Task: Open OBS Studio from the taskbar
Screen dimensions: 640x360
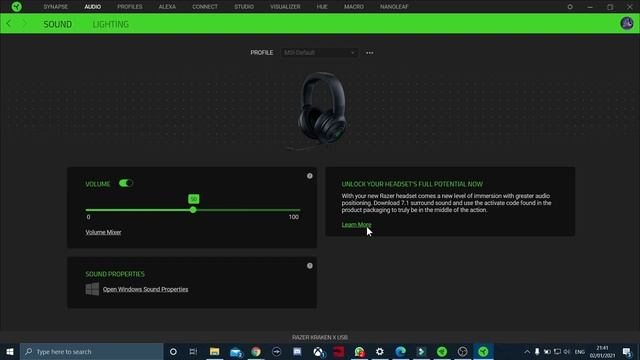Action: [462, 351]
